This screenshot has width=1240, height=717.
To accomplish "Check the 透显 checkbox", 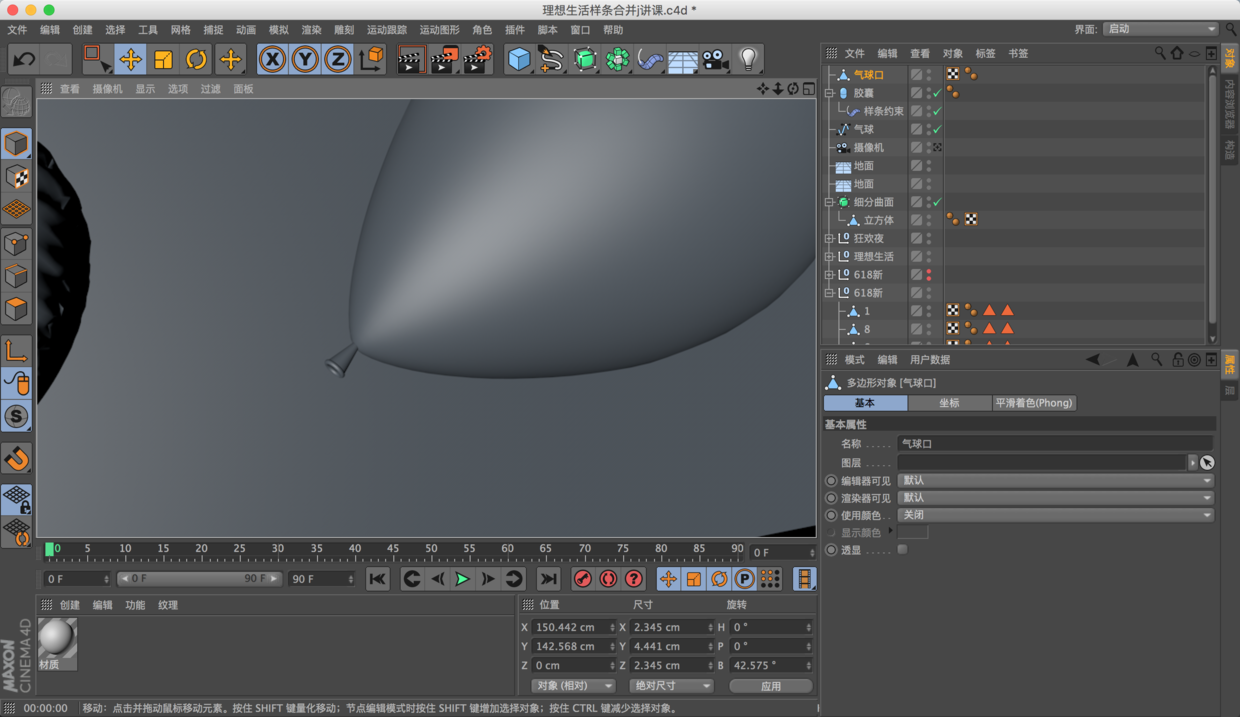I will tap(902, 550).
